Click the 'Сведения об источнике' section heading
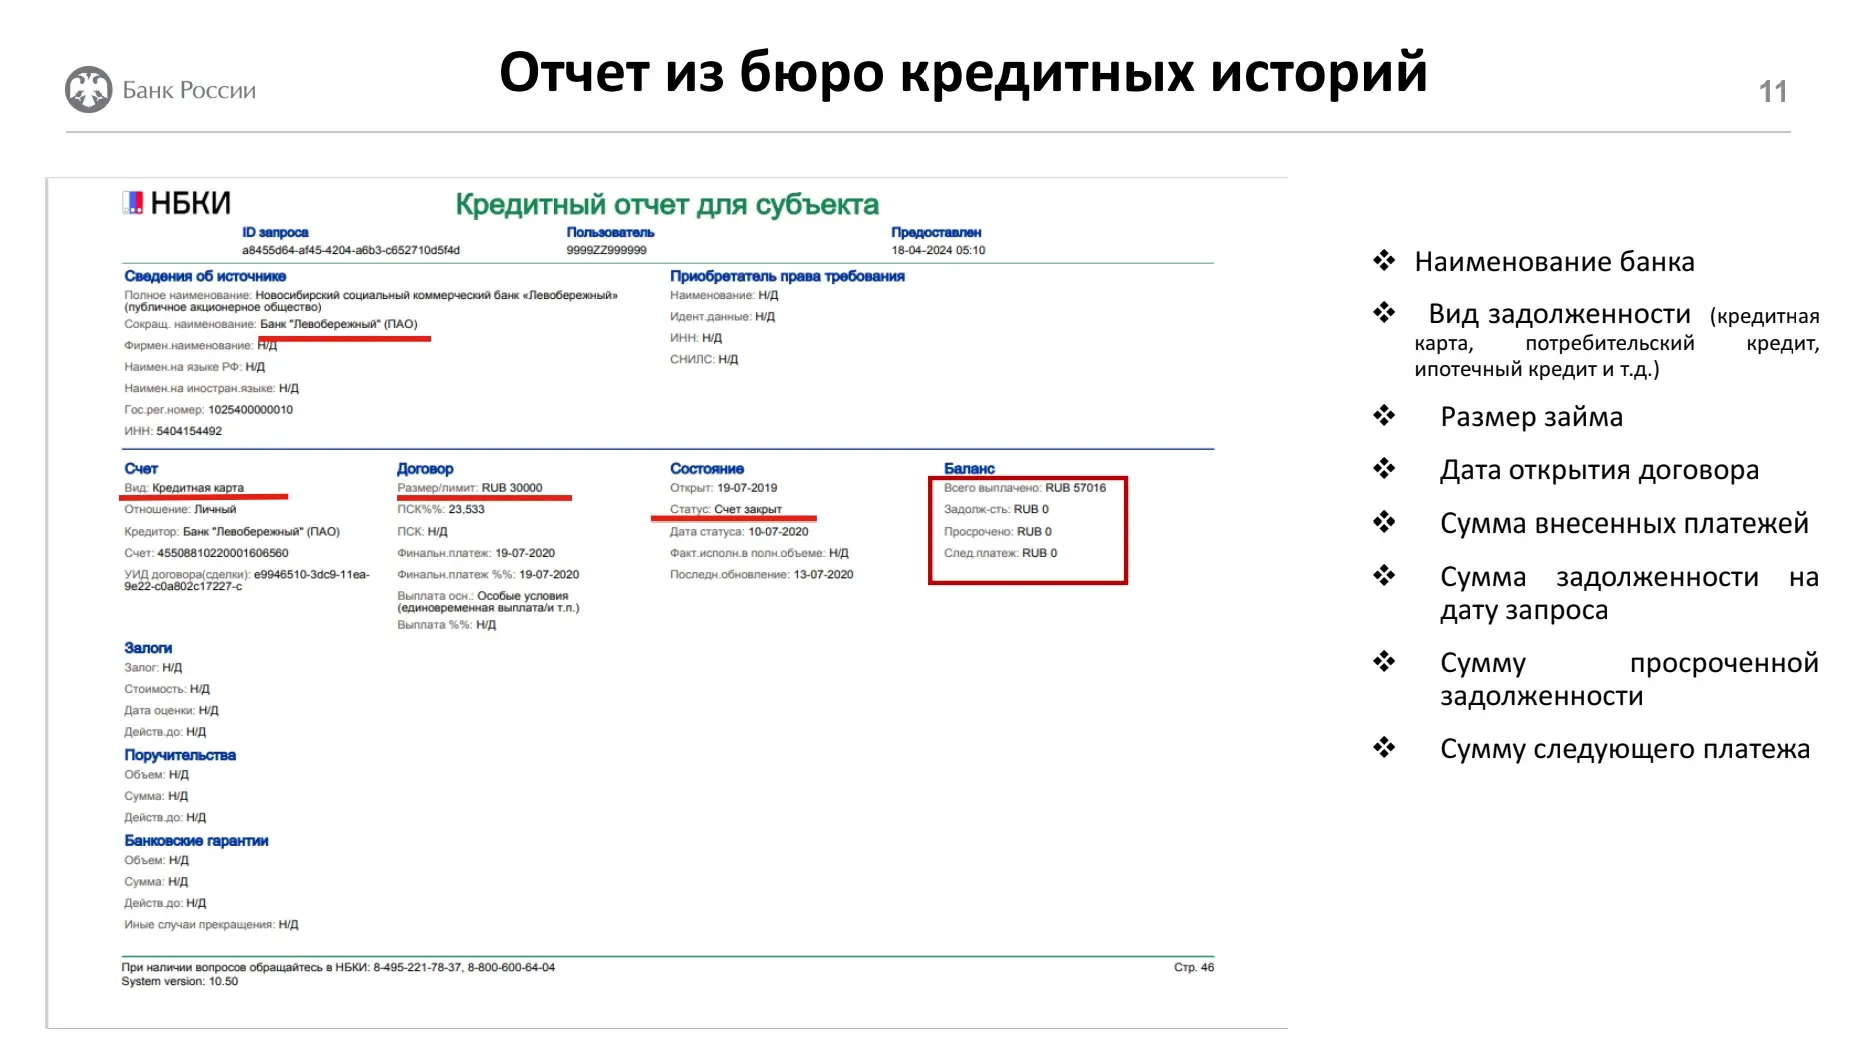1856x1044 pixels. click(x=205, y=276)
